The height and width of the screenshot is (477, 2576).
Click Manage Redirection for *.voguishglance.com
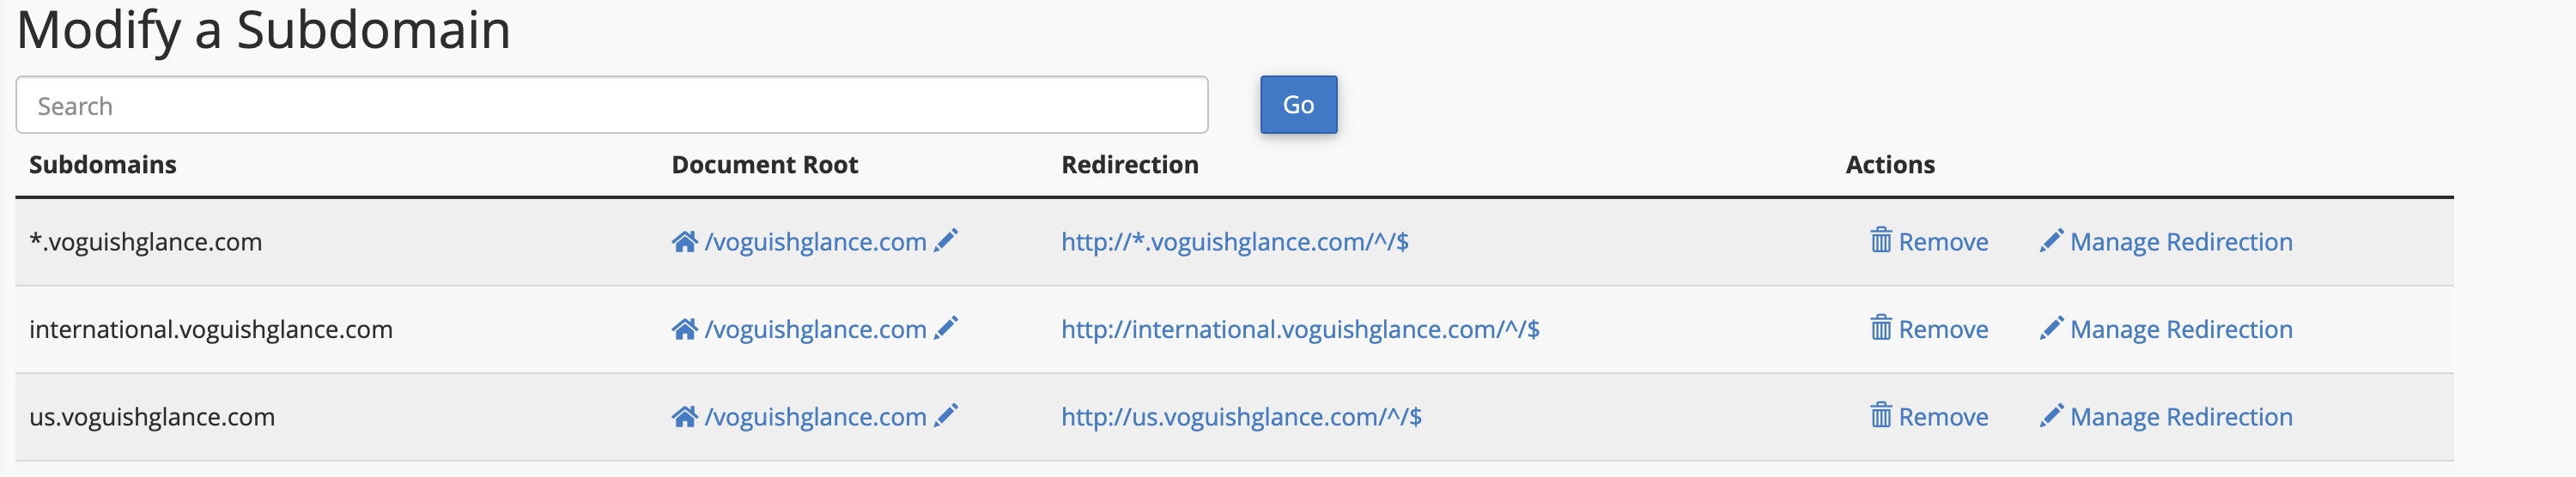(x=2181, y=242)
